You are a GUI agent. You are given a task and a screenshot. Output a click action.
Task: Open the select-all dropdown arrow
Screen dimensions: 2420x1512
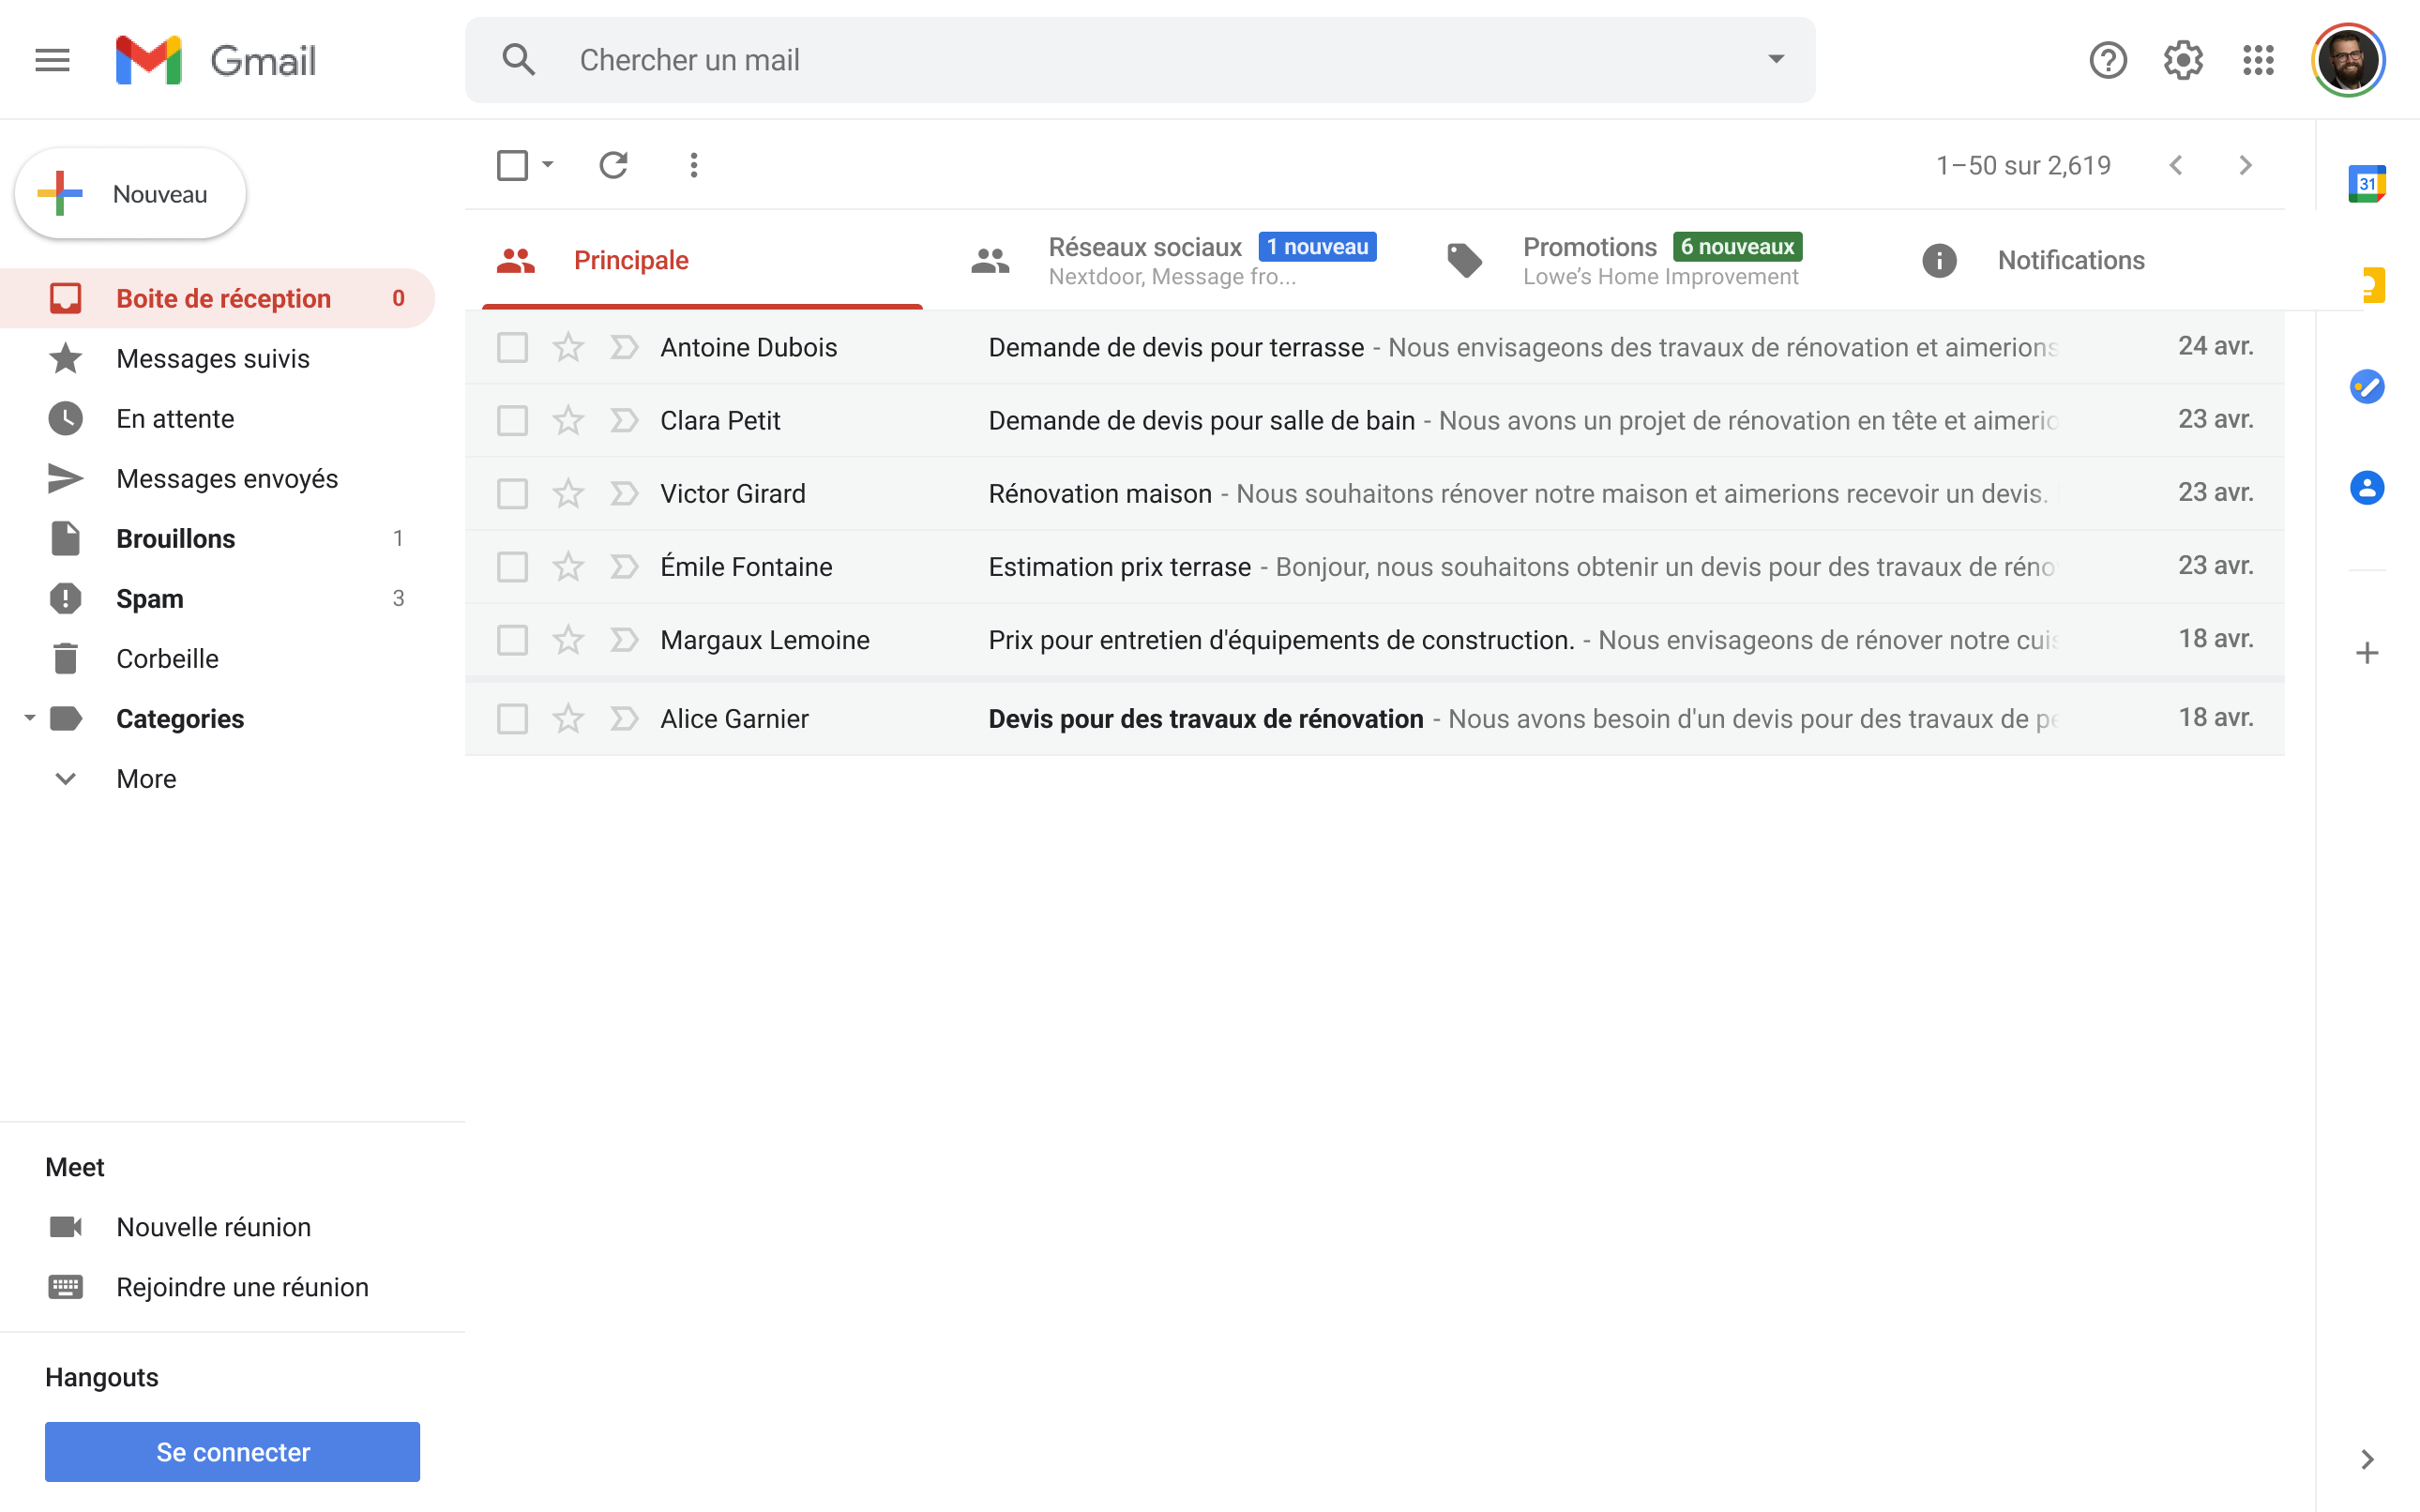[548, 165]
